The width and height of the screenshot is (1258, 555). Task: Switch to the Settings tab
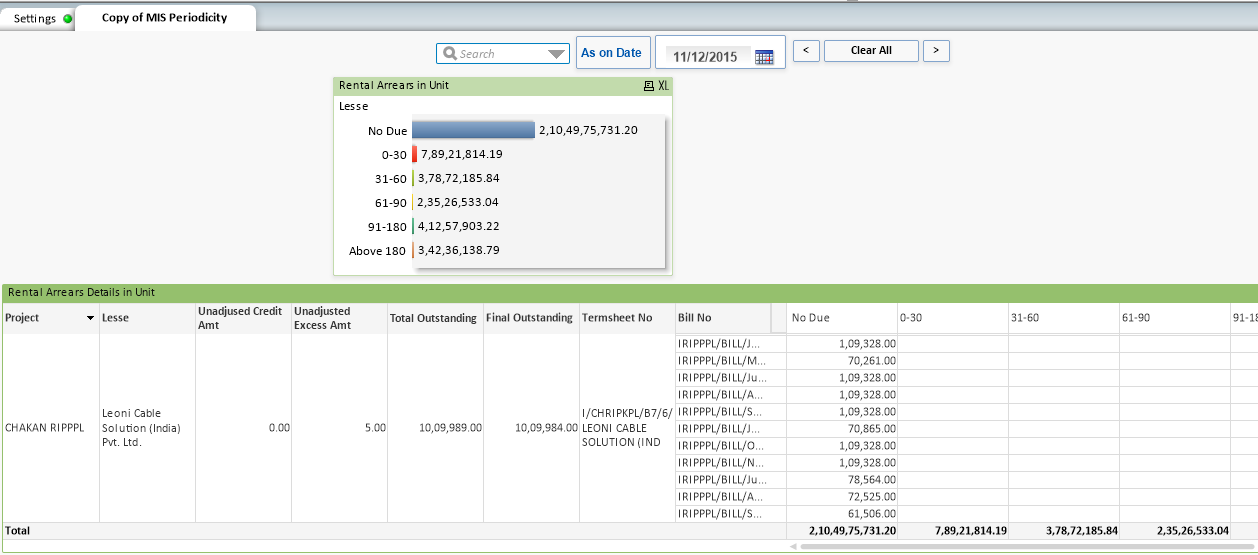[x=34, y=19]
